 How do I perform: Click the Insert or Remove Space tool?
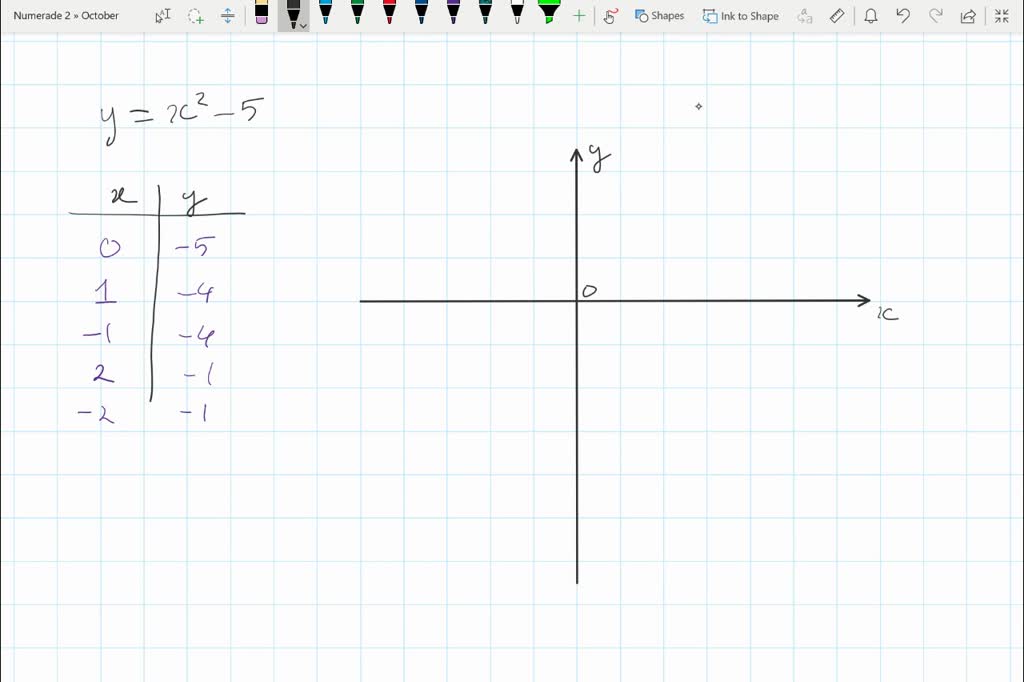point(228,16)
